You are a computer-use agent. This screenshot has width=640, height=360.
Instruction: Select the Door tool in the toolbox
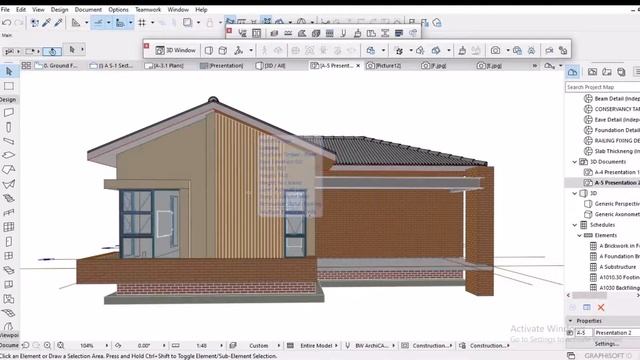point(9,241)
